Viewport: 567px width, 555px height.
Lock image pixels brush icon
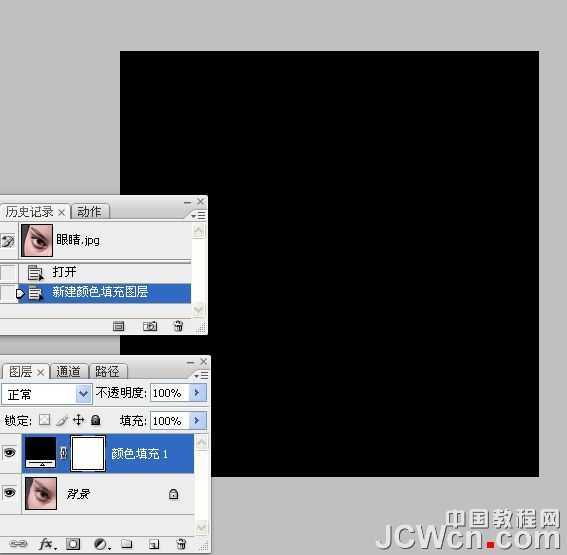pyautogui.click(x=62, y=420)
